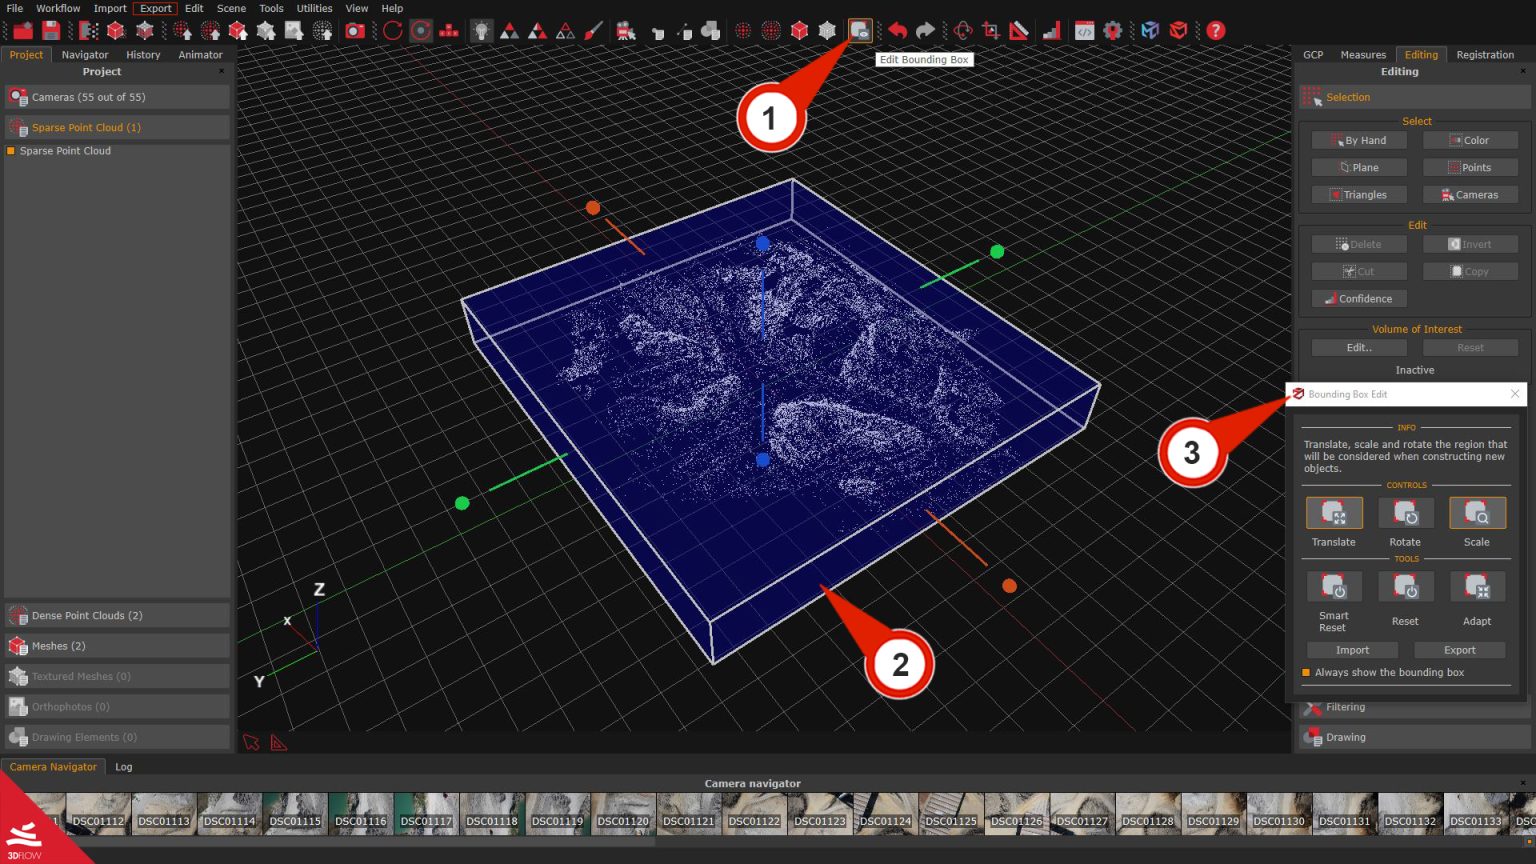
Task: Click the Export button in Bounding Box Edit
Action: (x=1459, y=649)
